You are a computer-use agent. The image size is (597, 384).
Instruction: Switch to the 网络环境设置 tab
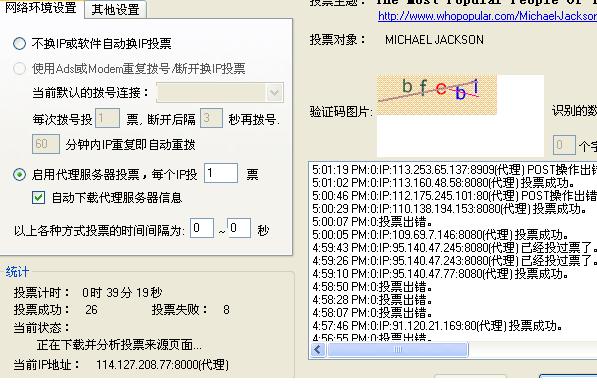tap(41, 8)
